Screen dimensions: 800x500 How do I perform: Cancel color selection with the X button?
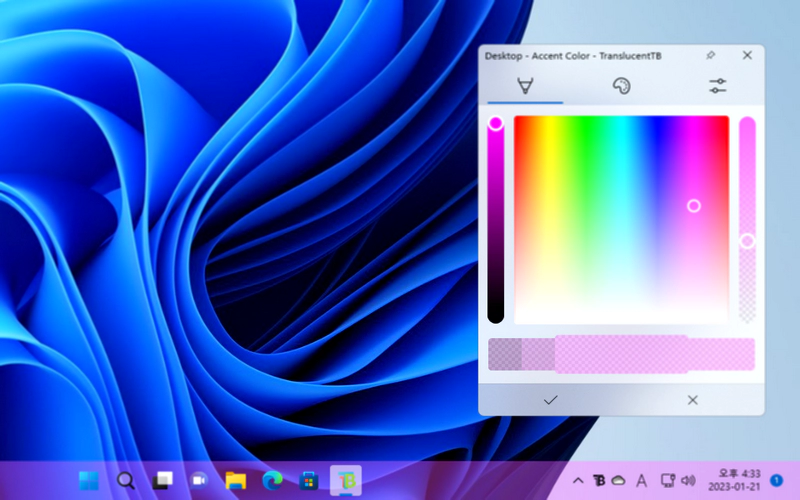click(693, 400)
